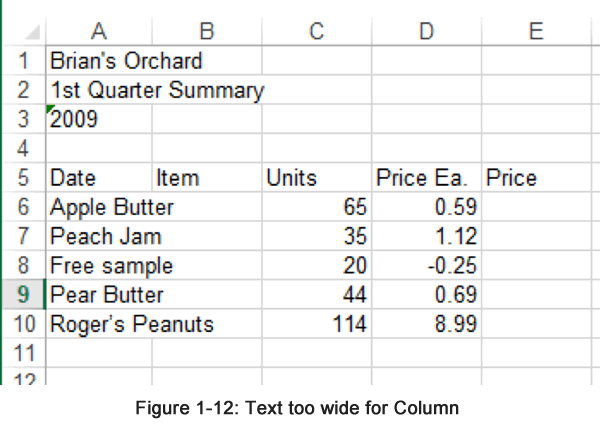
Task: Click the "Price" heading in column E
Action: pyautogui.click(x=535, y=178)
